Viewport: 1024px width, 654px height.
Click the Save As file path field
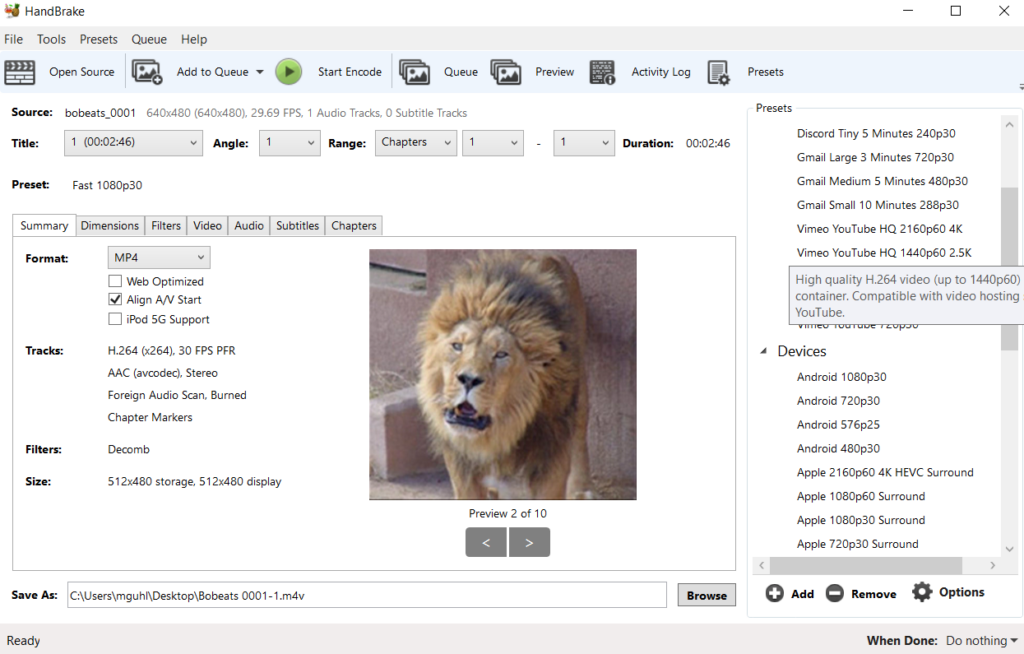pos(366,595)
